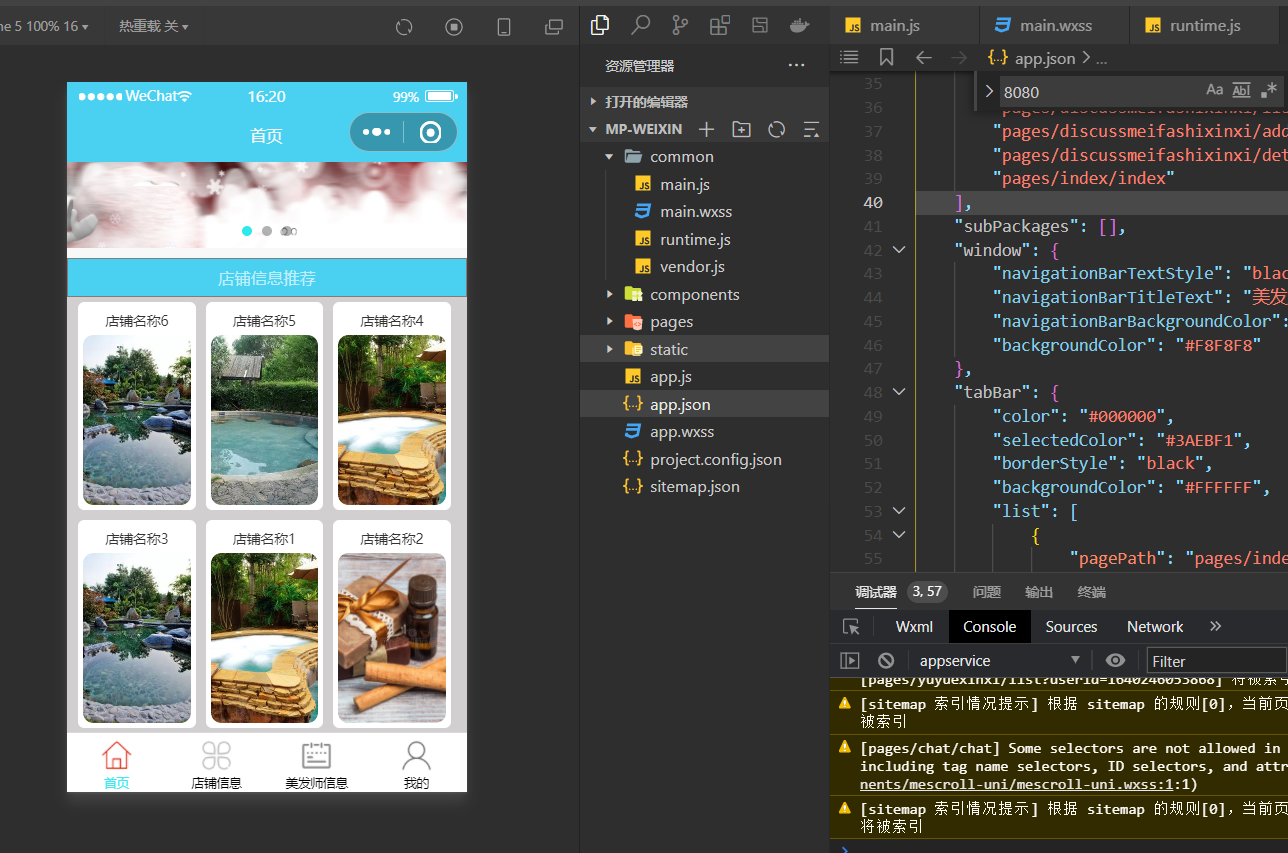Open the Explorer files view in activity bar
1288x853 pixels.
tap(601, 25)
